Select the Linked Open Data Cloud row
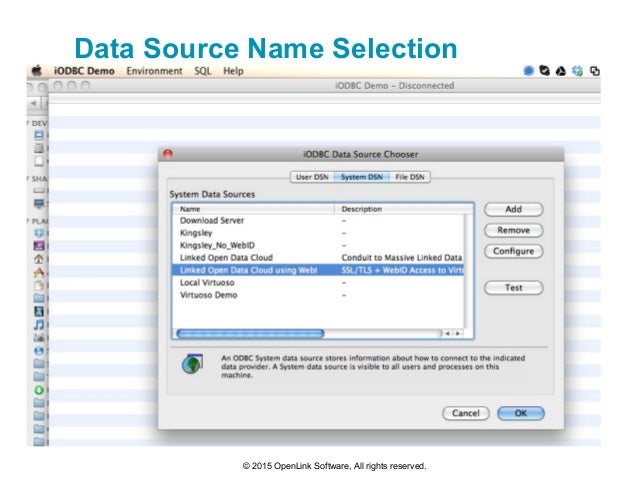Viewport: 638px width, 479px height. (x=319, y=258)
